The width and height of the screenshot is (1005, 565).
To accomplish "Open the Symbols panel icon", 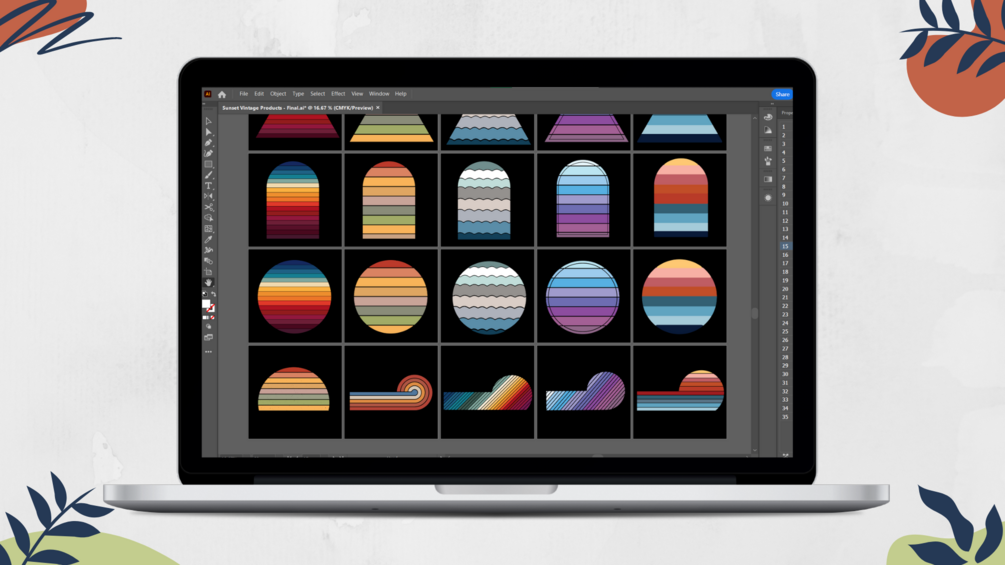I will tap(768, 161).
